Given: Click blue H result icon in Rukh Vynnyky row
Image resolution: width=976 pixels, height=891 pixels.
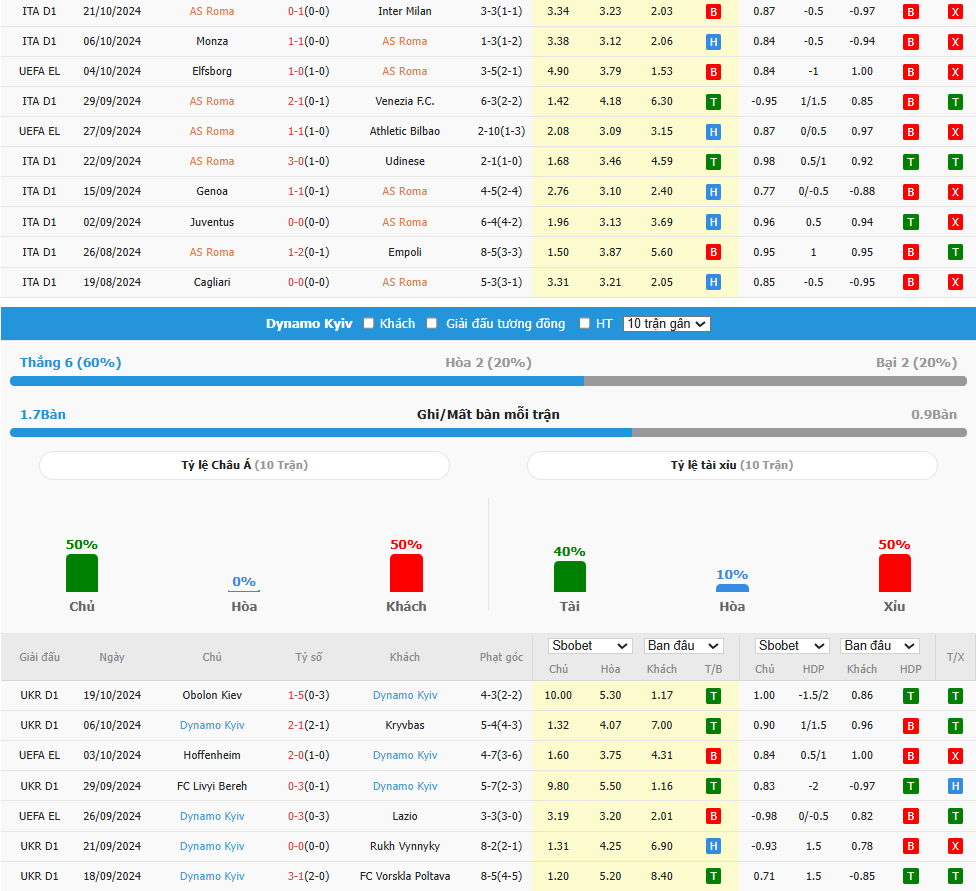Looking at the screenshot, I should 713,846.
